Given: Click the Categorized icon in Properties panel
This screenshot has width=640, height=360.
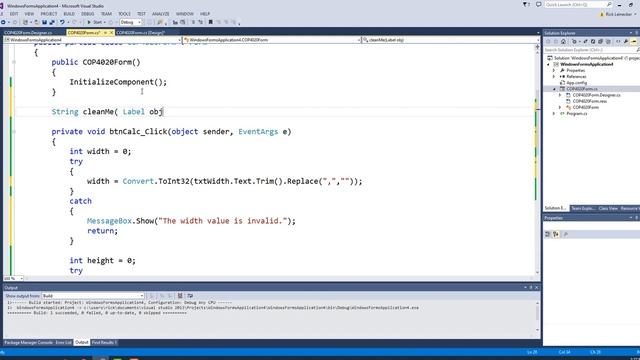Looking at the screenshot, I should click(x=548, y=234).
